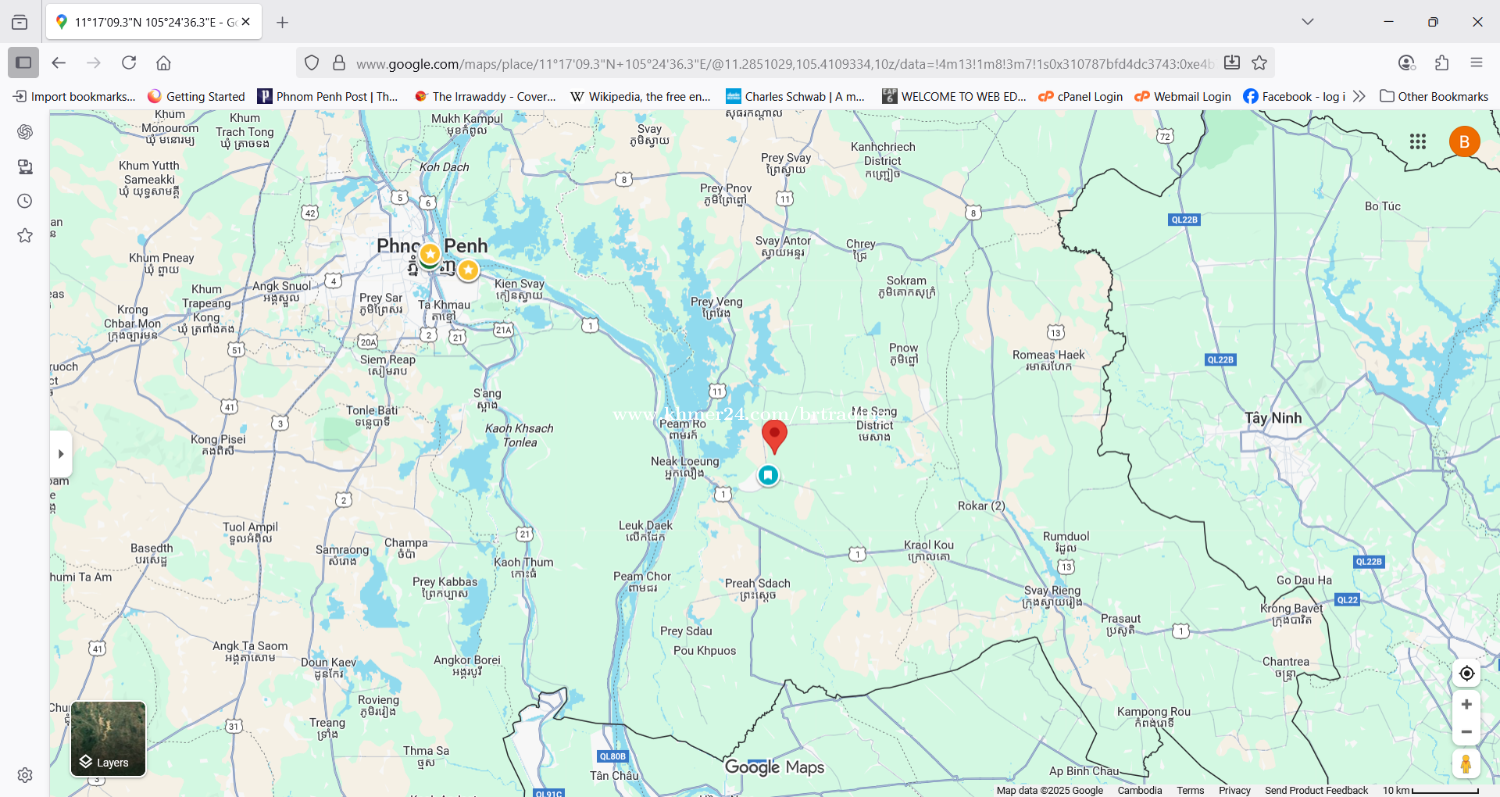Activate the Street View pegman
1500x797 pixels.
coord(1466,764)
